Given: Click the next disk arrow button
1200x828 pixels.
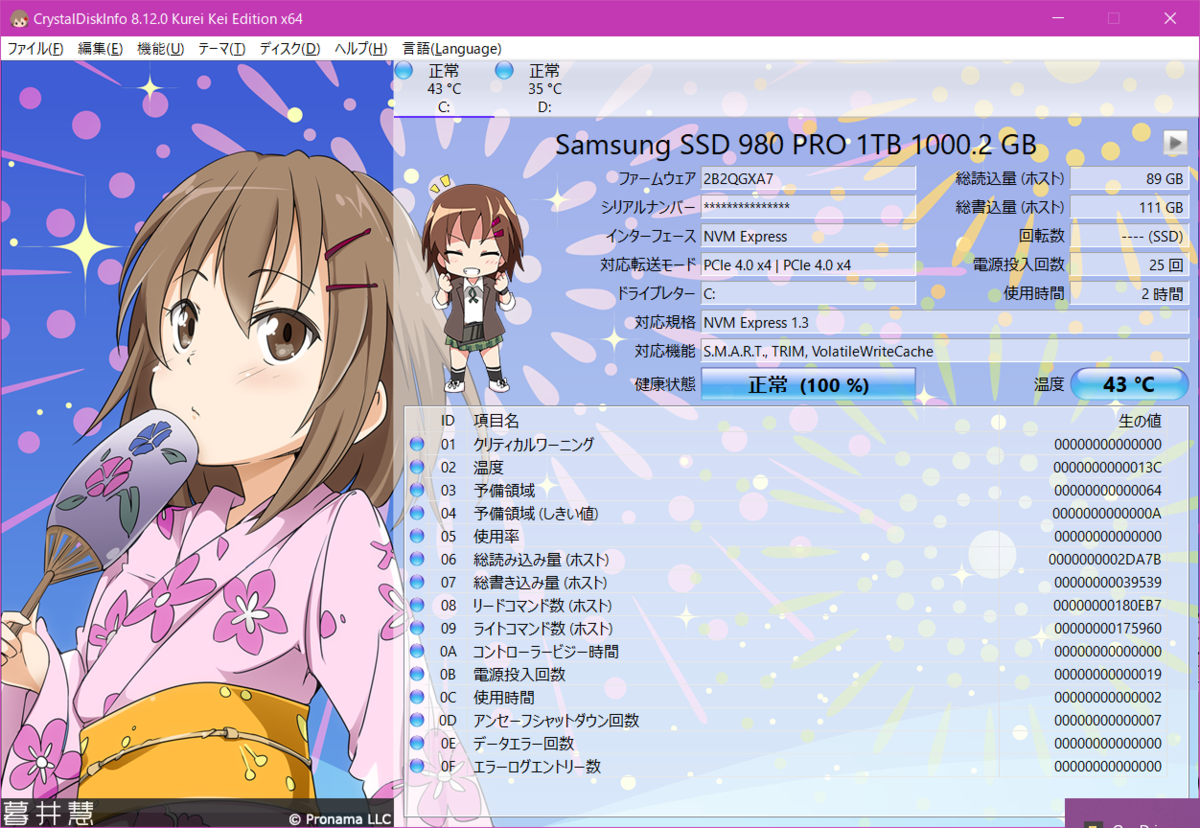Looking at the screenshot, I should [1175, 143].
